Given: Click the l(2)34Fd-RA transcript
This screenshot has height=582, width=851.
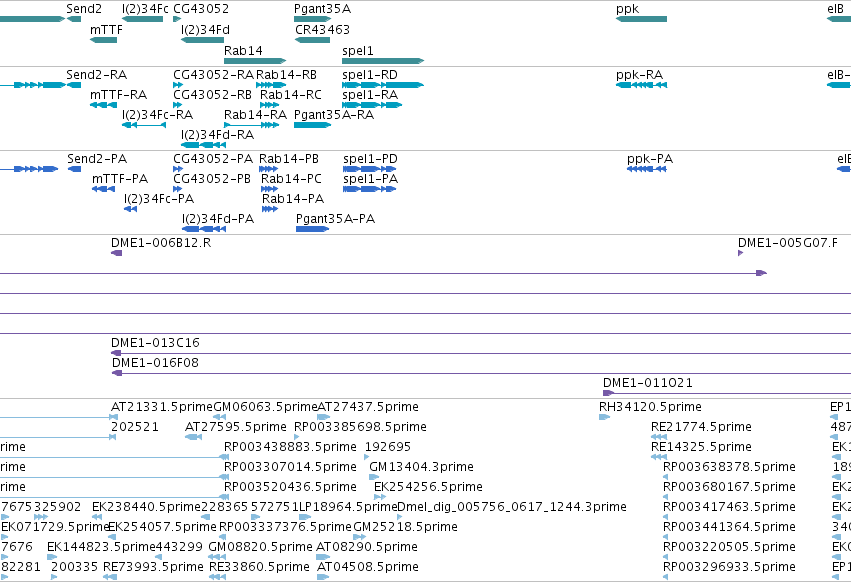Looking at the screenshot, I should tap(204, 145).
